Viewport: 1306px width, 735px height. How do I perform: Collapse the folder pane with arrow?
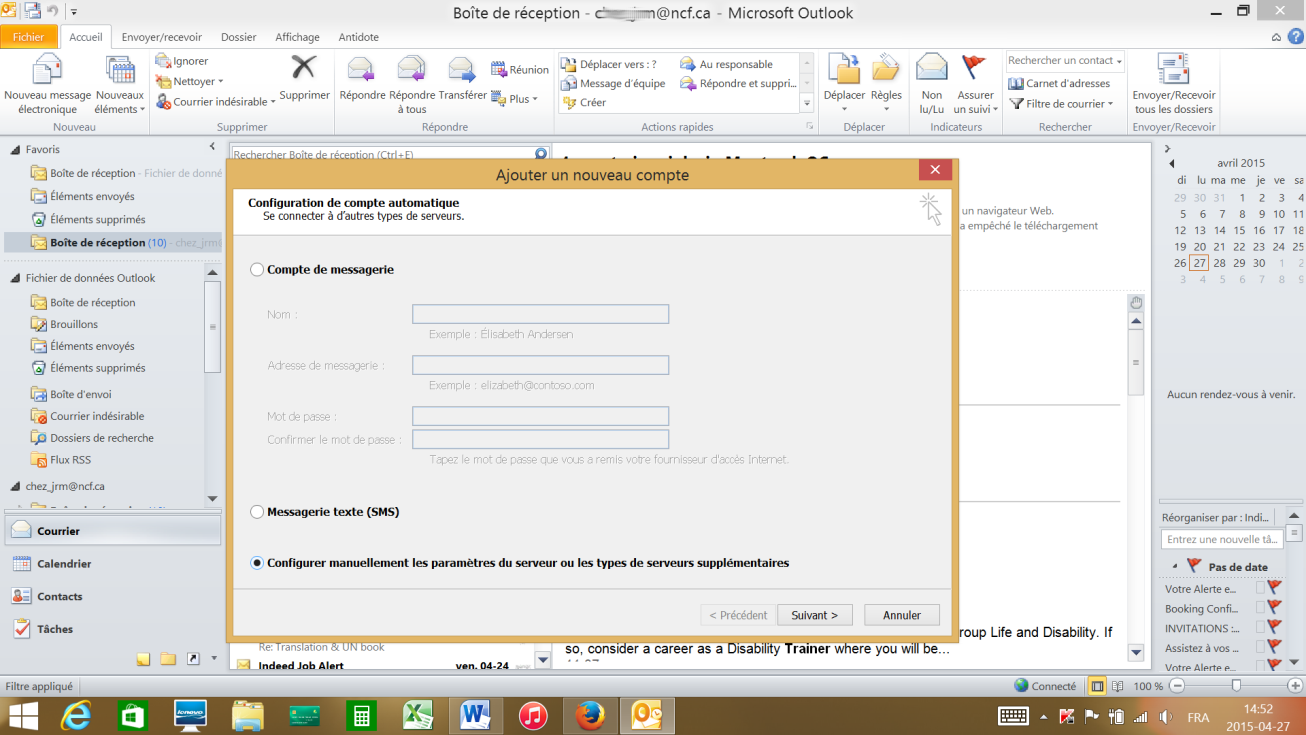point(212,147)
